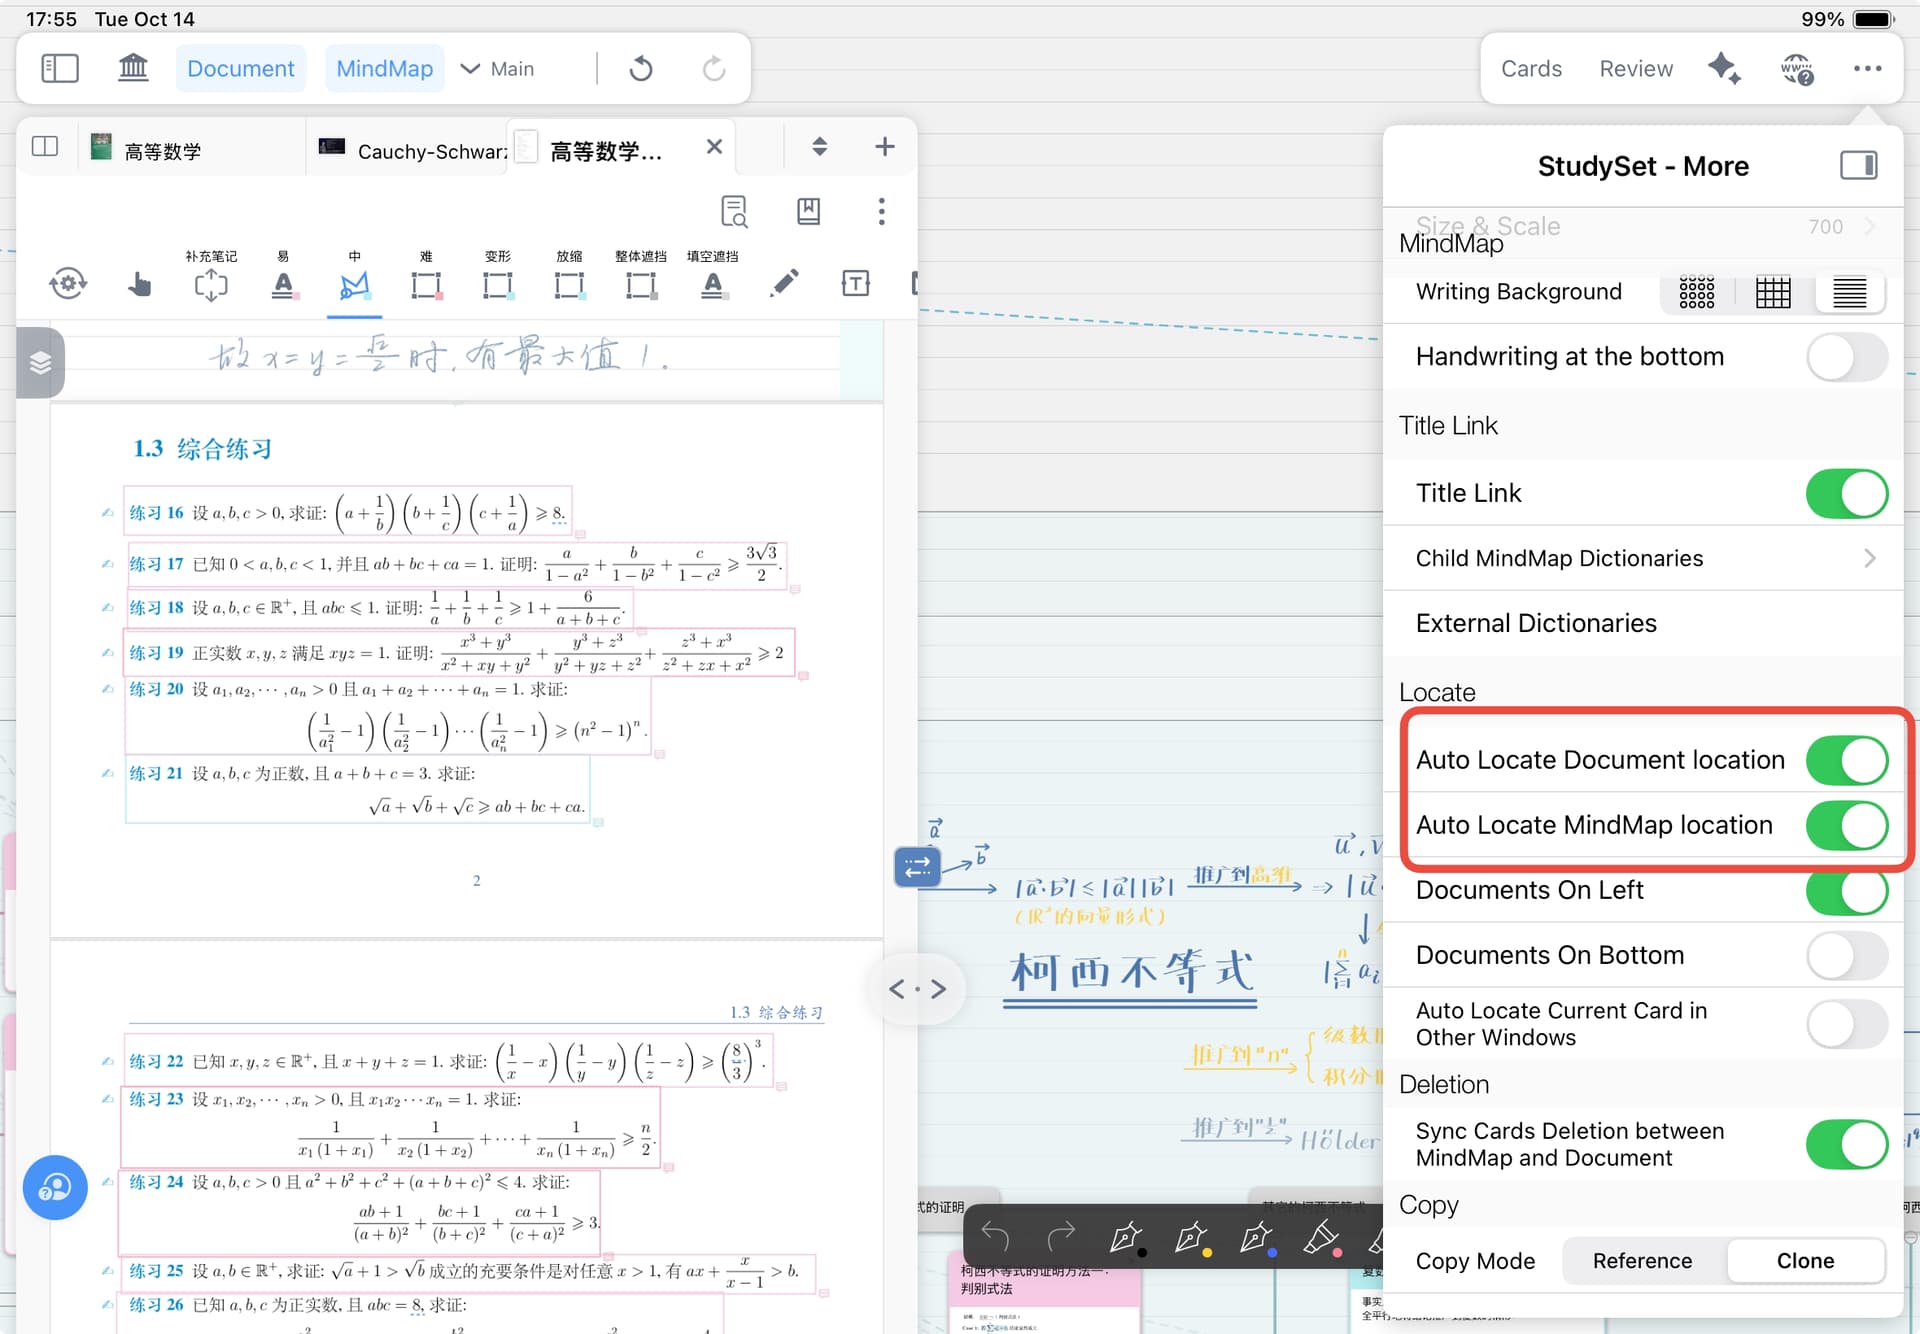This screenshot has width=1920, height=1334.
Task: Open the layers stack icon
Action: 40,362
